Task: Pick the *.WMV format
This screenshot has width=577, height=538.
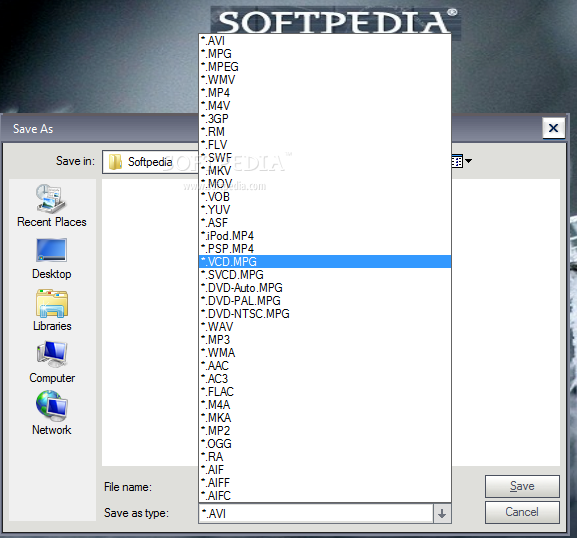Action: pos(325,79)
